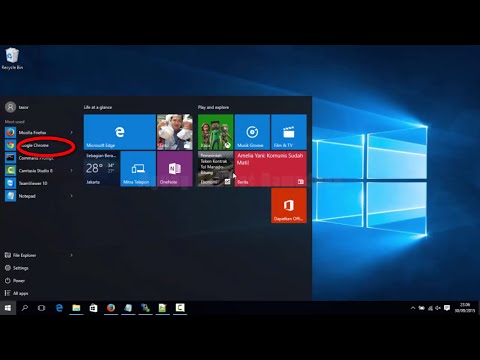Open volume control tray icon

(x=438, y=308)
